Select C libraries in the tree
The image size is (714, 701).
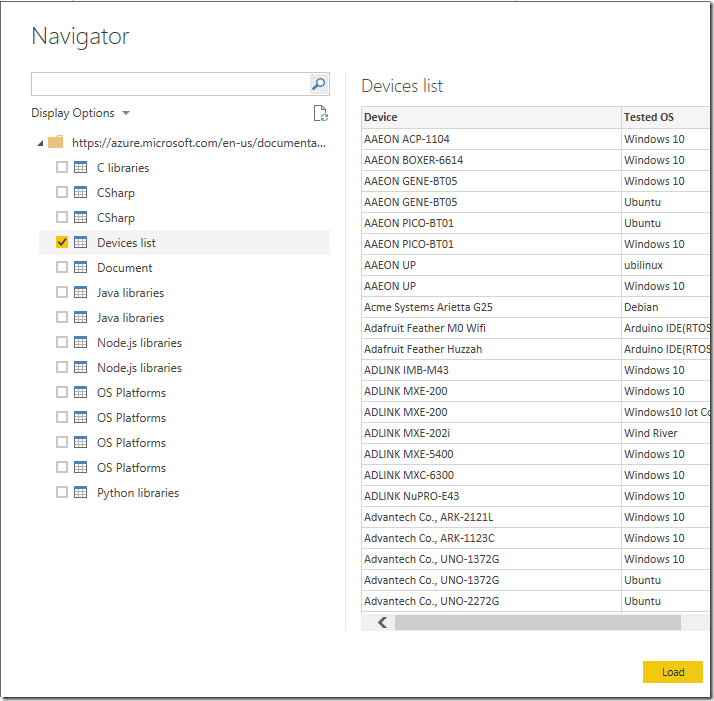coord(123,168)
